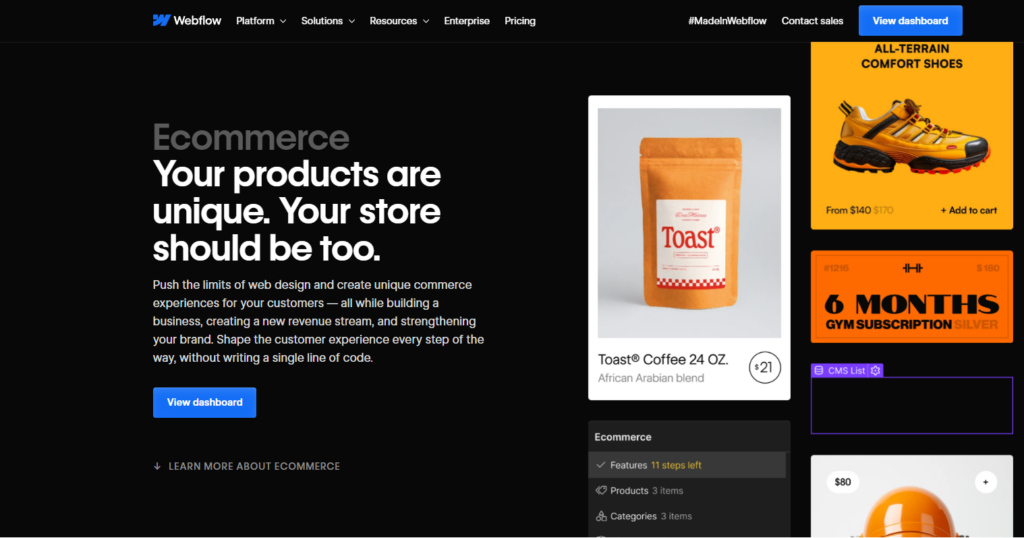Click the Features checkmark icon
Viewport: 1024px width, 538px height.
[x=601, y=465]
